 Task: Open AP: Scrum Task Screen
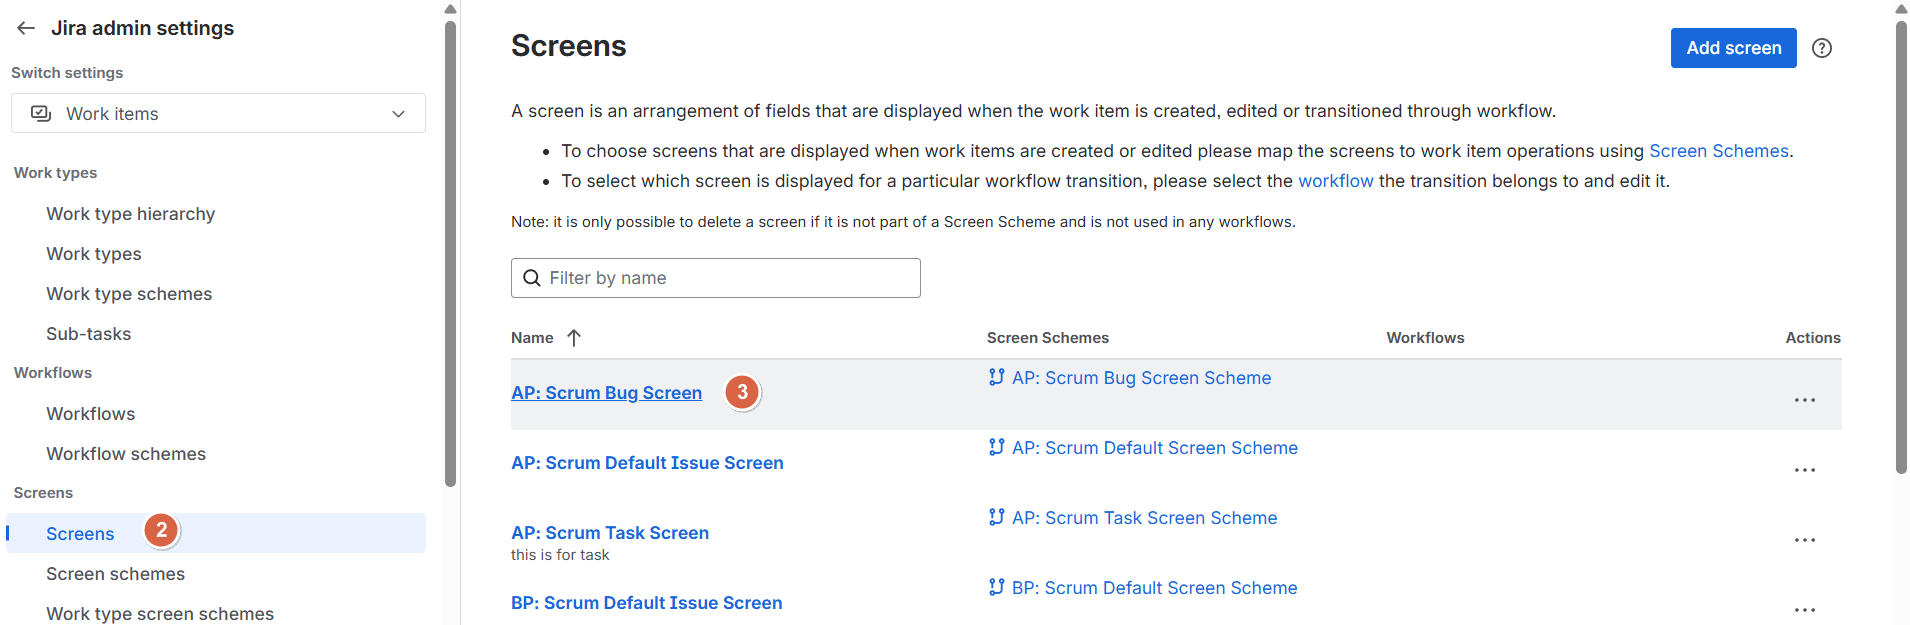(610, 533)
